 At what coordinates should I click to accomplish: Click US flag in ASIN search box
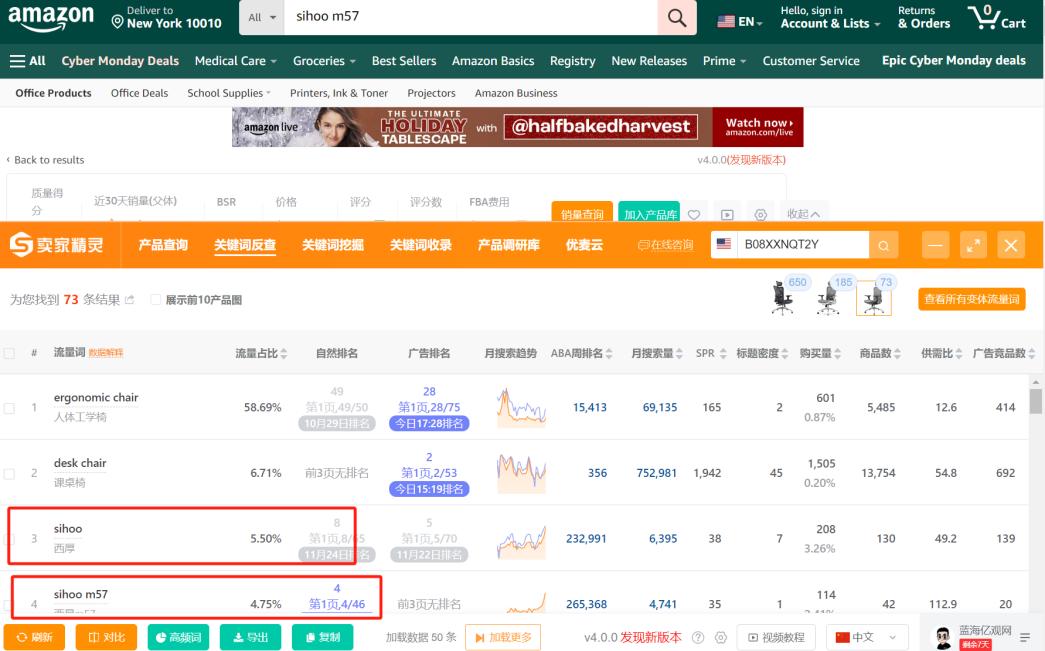click(x=724, y=244)
